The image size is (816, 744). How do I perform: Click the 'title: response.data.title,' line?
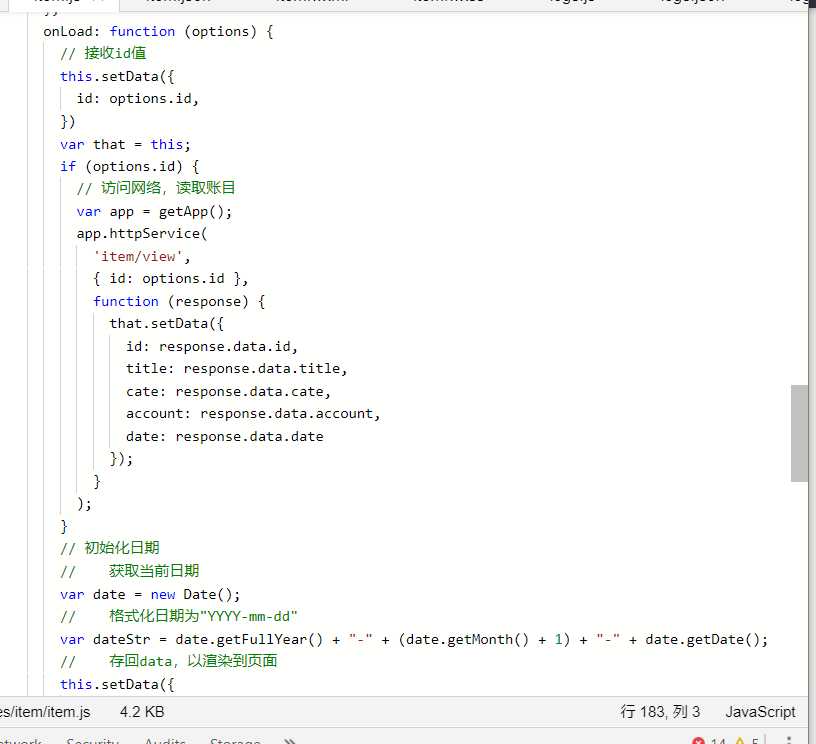pyautogui.click(x=237, y=369)
